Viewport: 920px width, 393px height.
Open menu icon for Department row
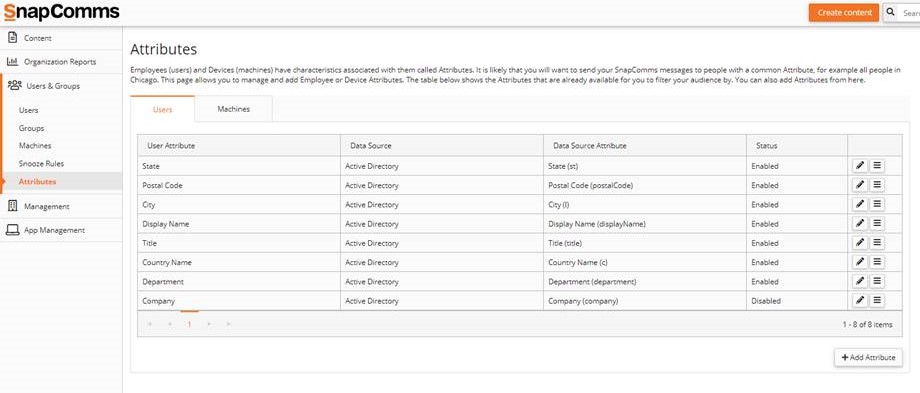(x=877, y=282)
